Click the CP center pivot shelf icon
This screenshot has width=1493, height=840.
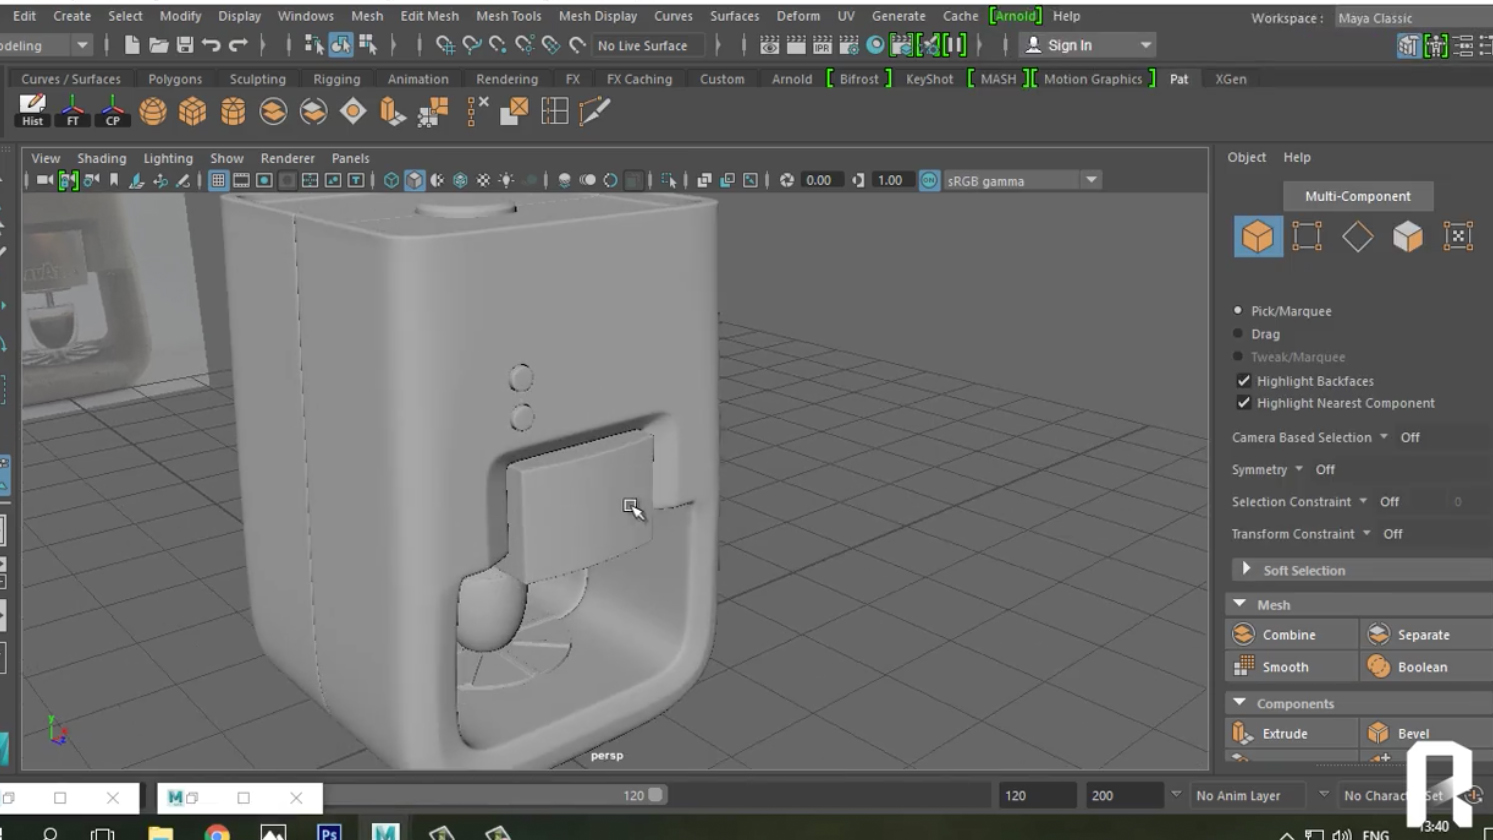[112, 110]
